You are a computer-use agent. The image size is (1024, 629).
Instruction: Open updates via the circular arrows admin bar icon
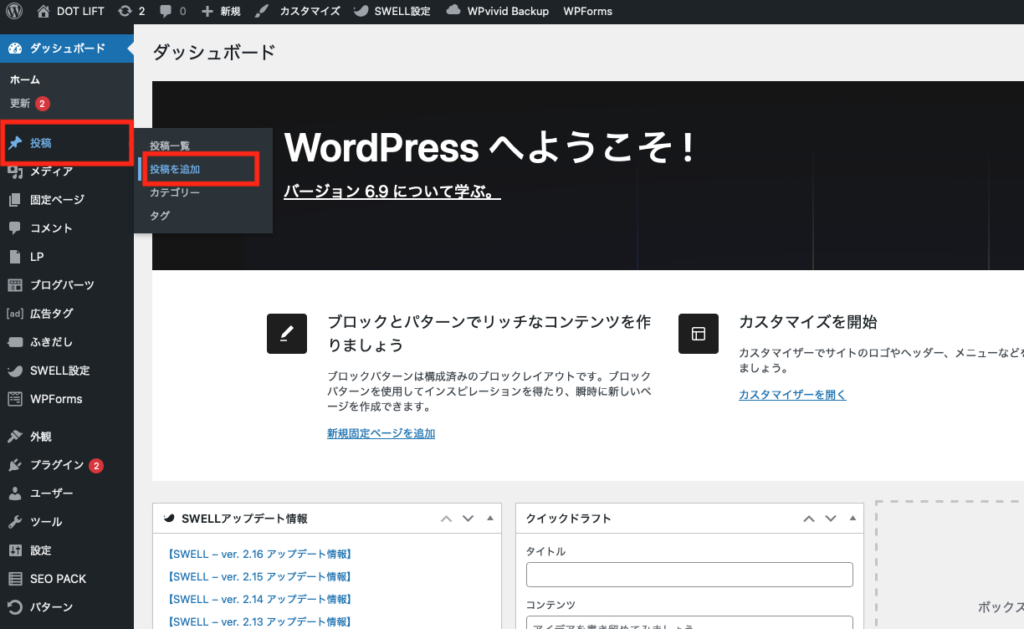(126, 11)
